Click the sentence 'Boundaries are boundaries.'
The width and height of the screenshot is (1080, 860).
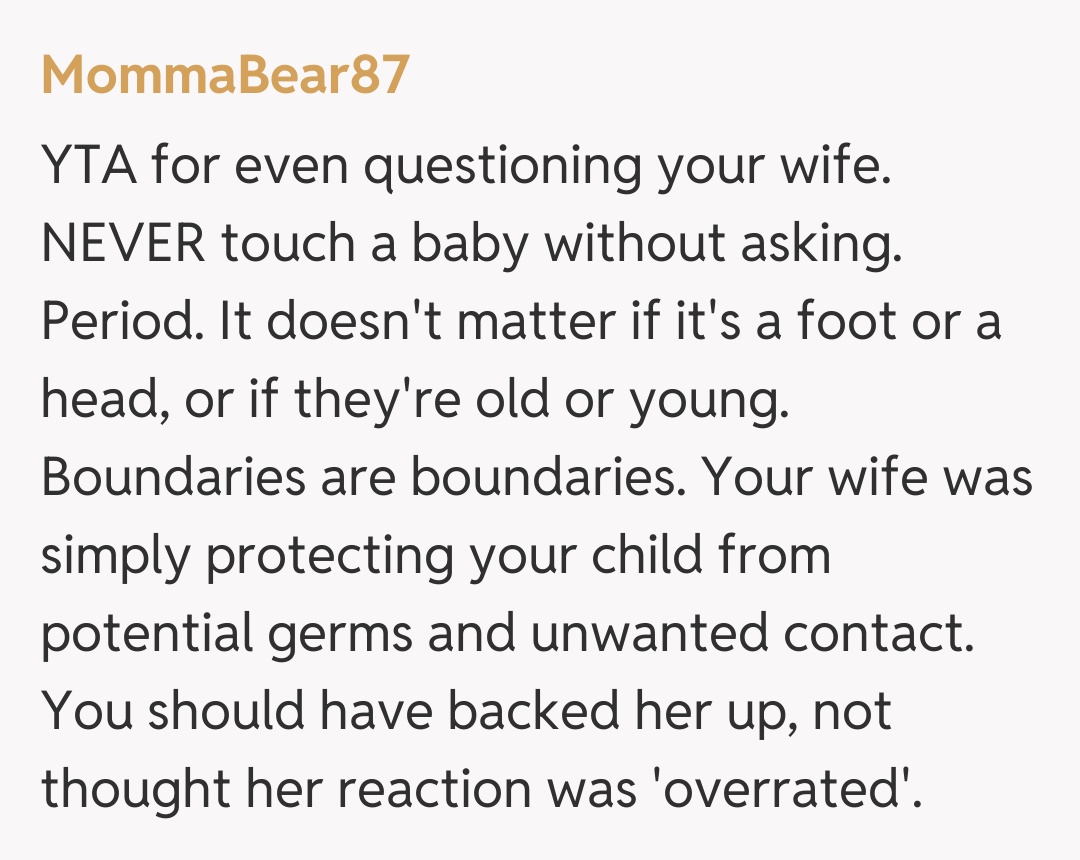(x=362, y=478)
